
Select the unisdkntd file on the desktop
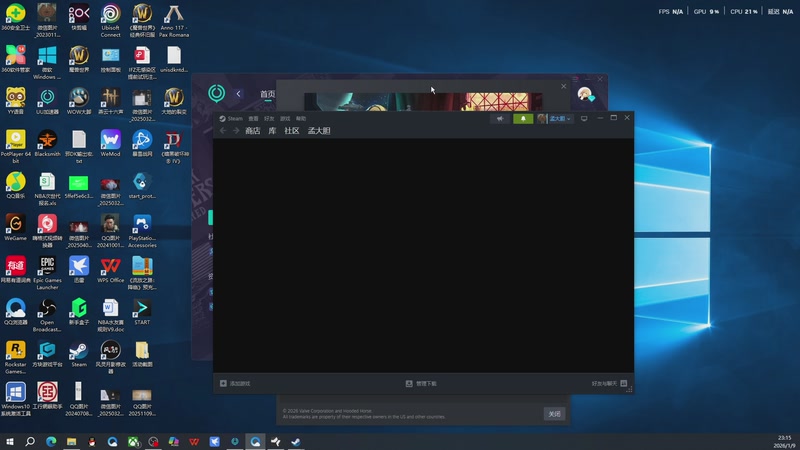pyautogui.click(x=174, y=59)
